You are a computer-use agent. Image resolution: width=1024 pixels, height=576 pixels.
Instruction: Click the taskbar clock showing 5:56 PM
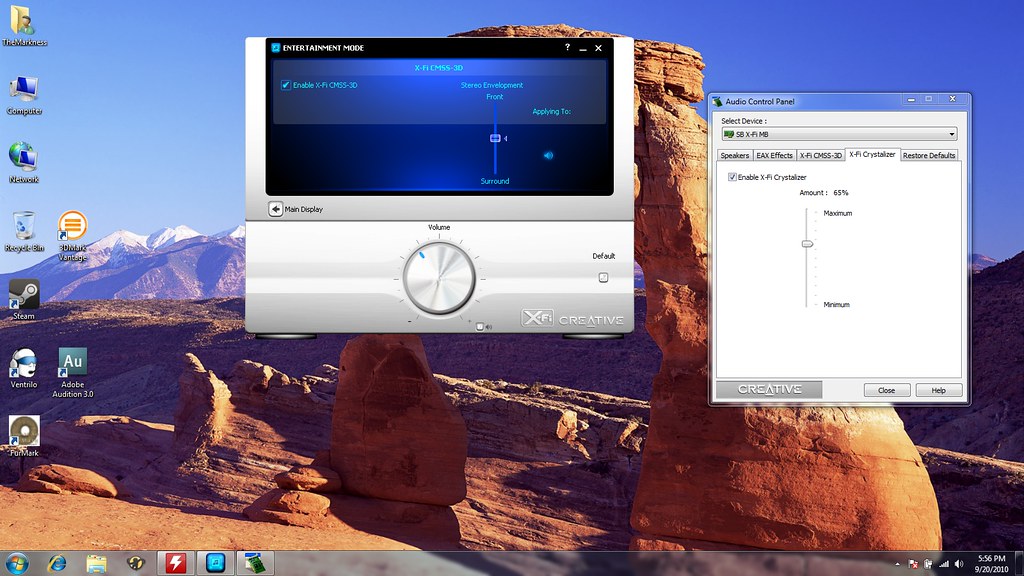pos(991,564)
